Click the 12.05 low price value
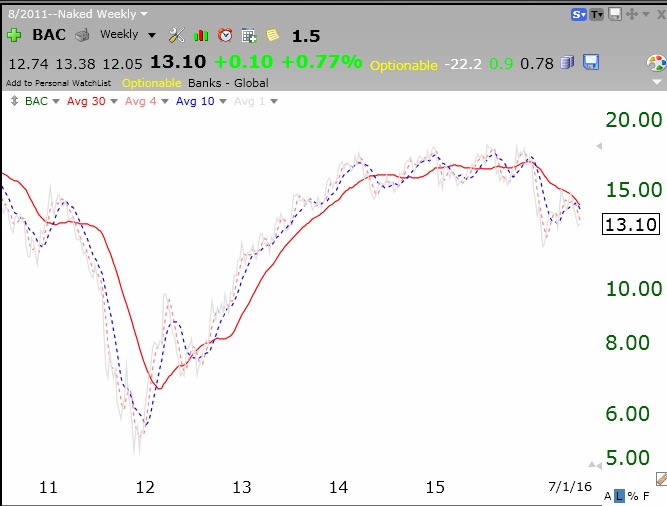 click(123, 64)
